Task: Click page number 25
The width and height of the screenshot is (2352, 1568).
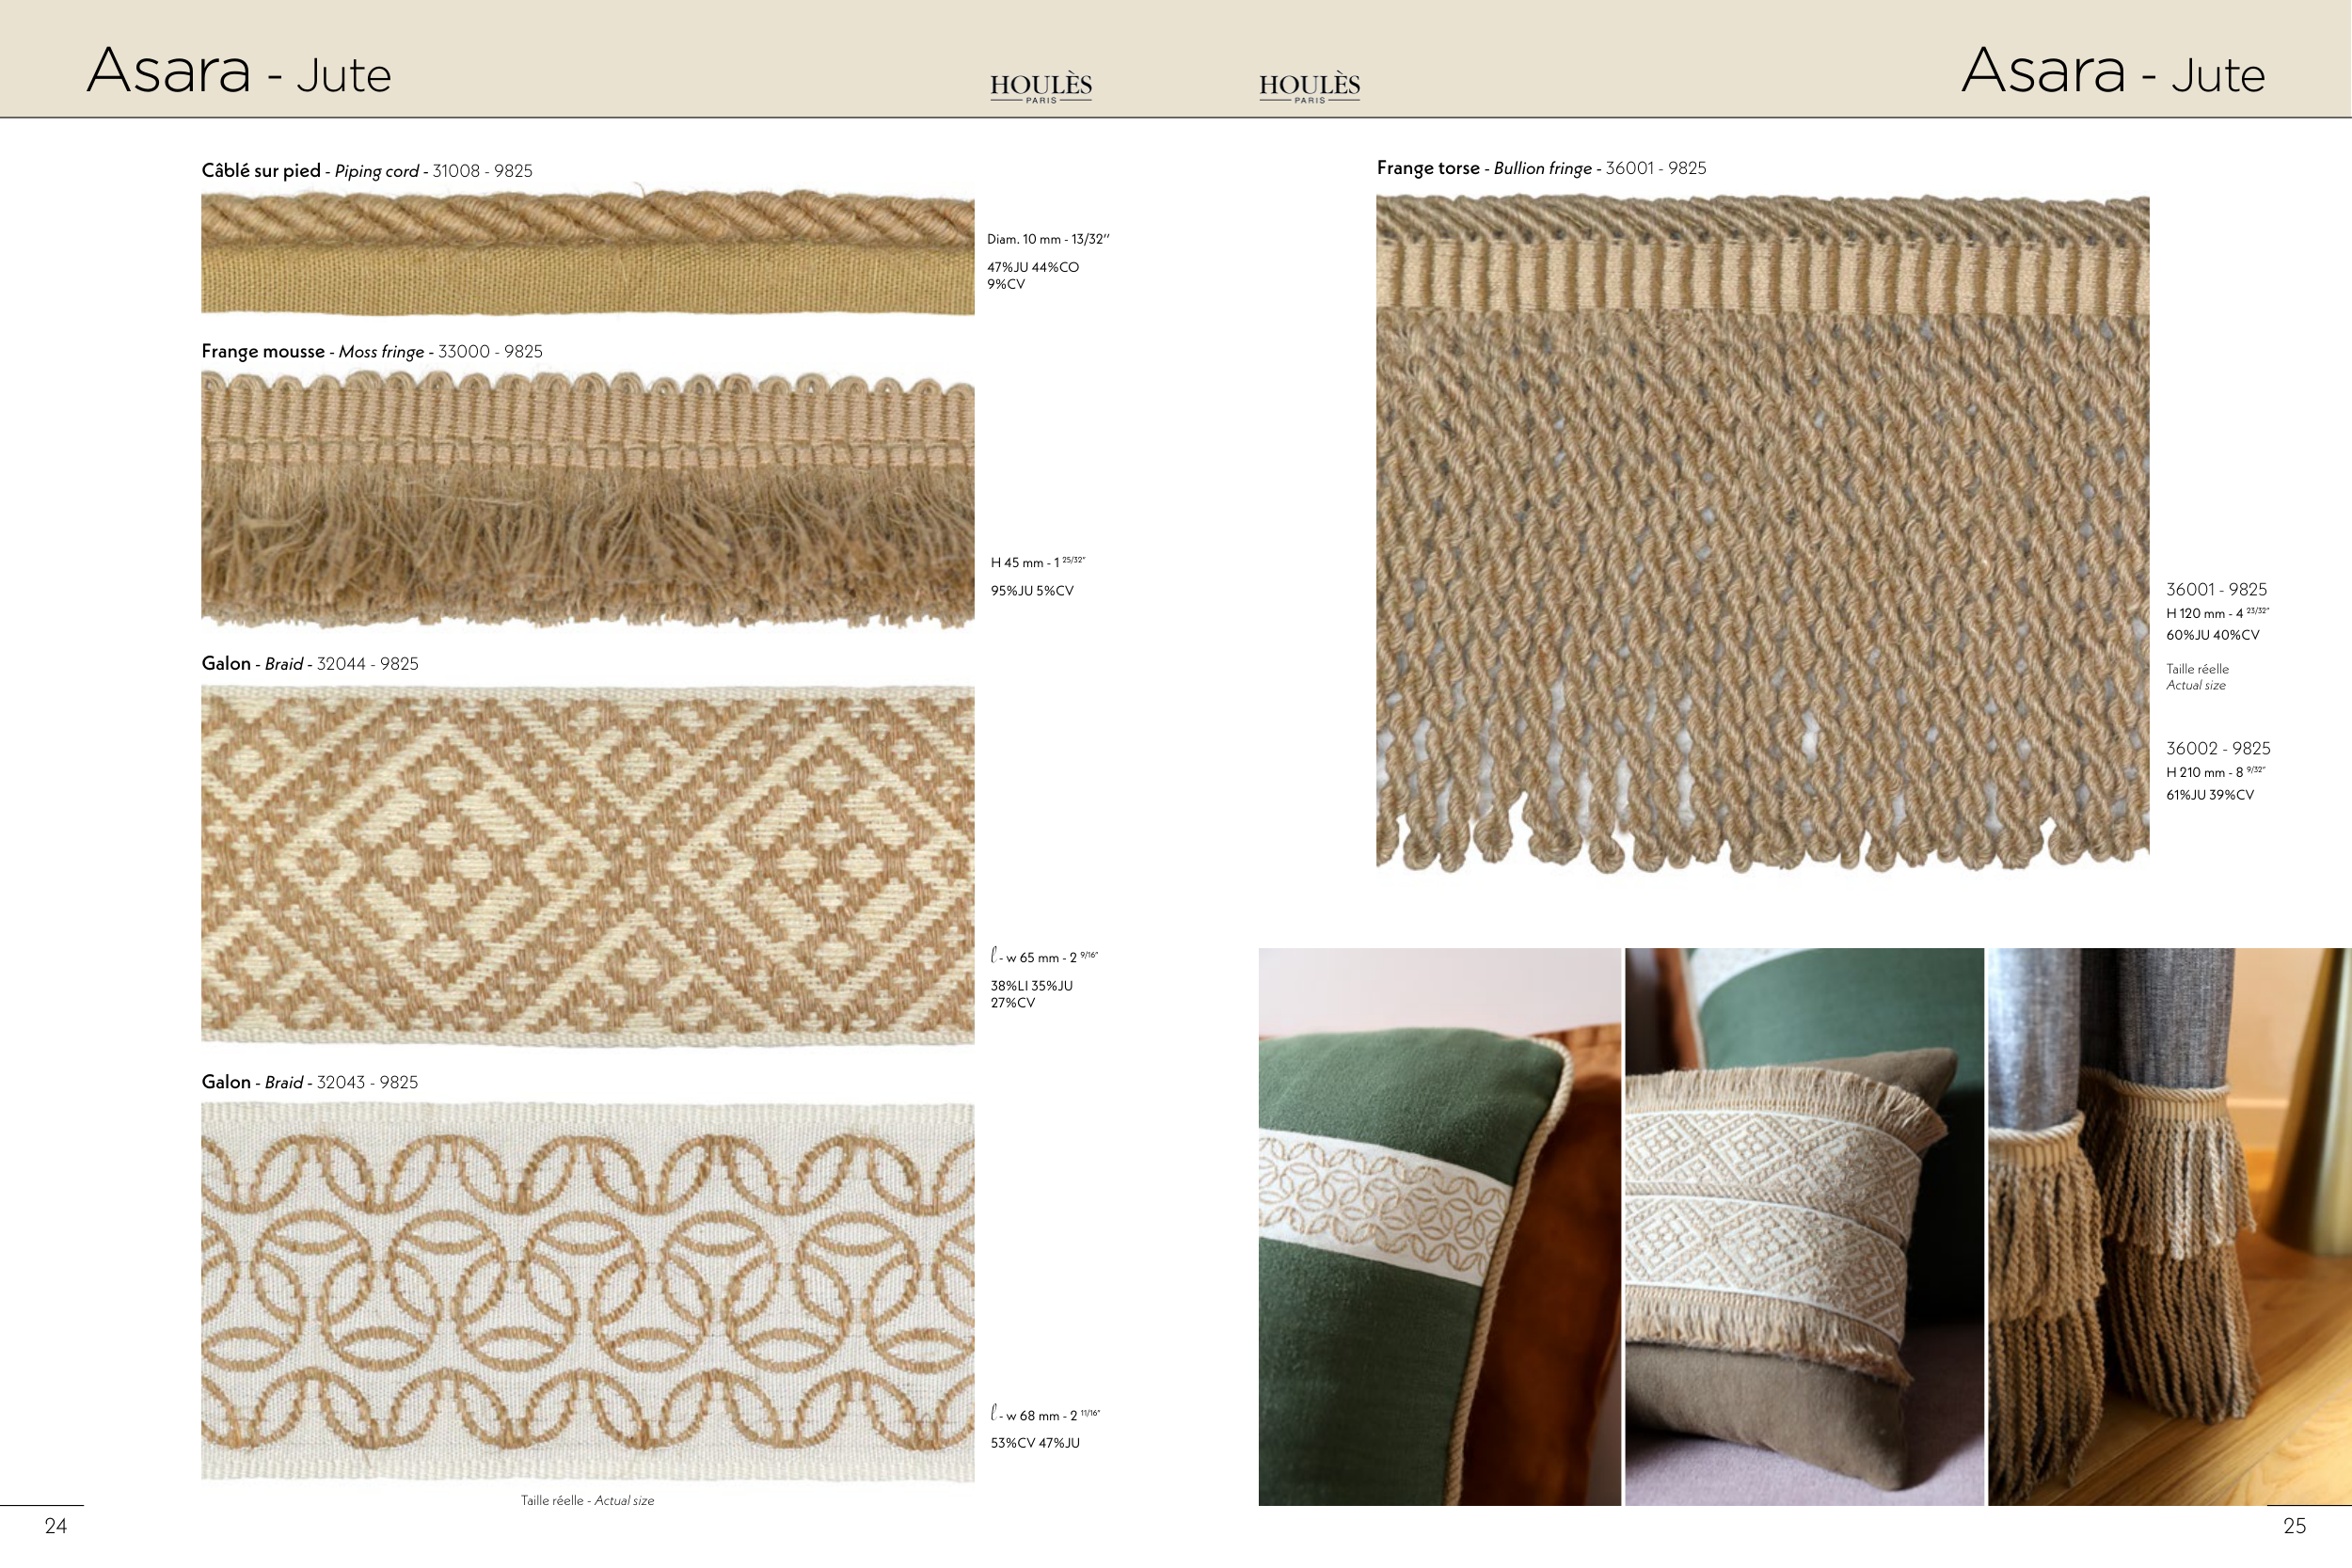Action: tap(2294, 1526)
